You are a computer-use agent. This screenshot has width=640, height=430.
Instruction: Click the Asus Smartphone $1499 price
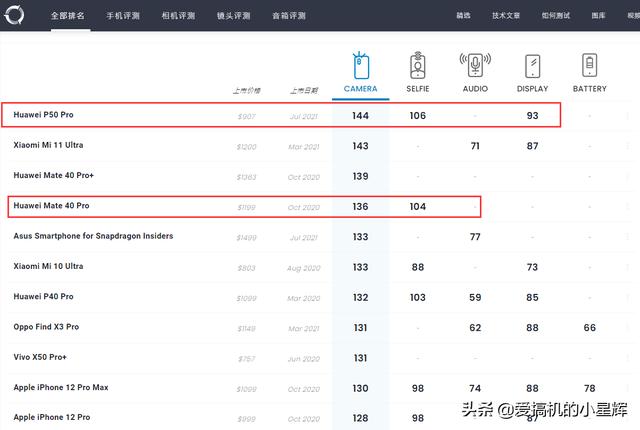tap(247, 238)
